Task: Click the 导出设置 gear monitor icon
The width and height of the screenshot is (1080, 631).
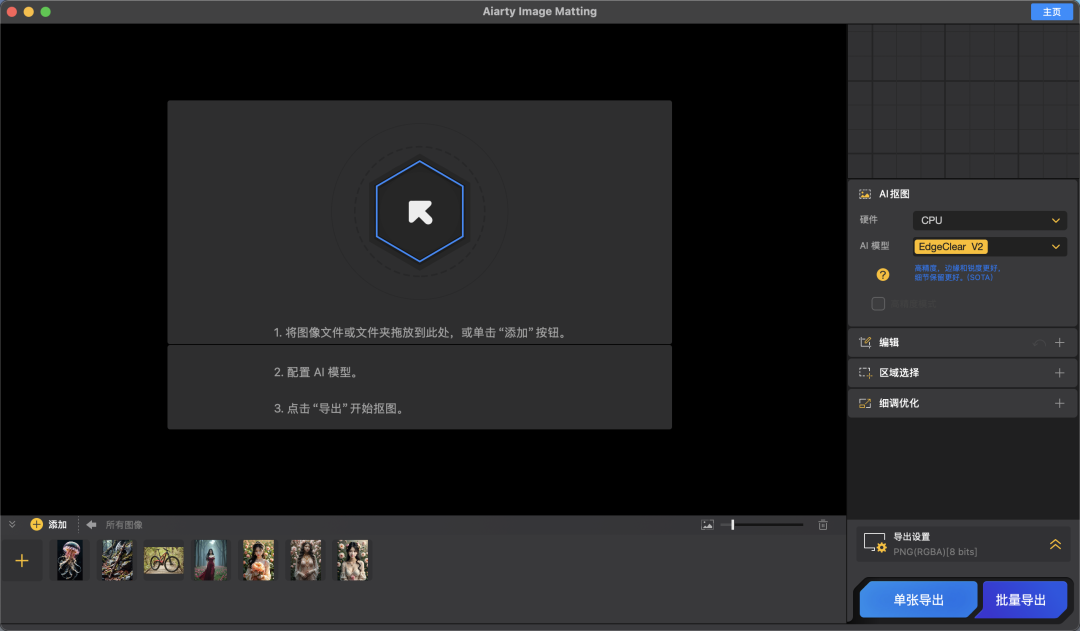Action: tap(875, 543)
